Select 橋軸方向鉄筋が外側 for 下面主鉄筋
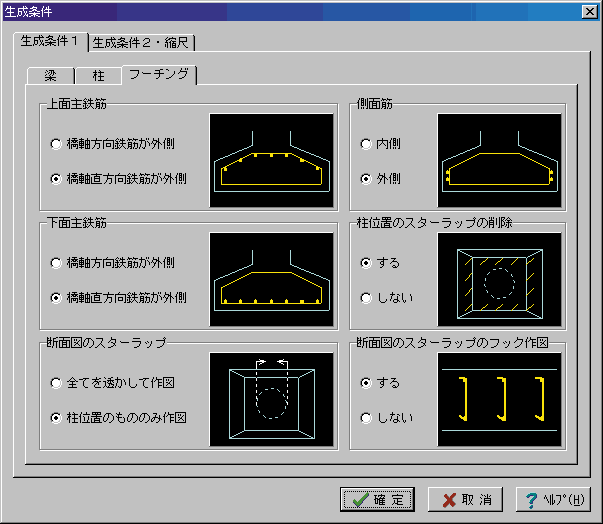The width and height of the screenshot is (603, 524). pyautogui.click(x=56, y=263)
